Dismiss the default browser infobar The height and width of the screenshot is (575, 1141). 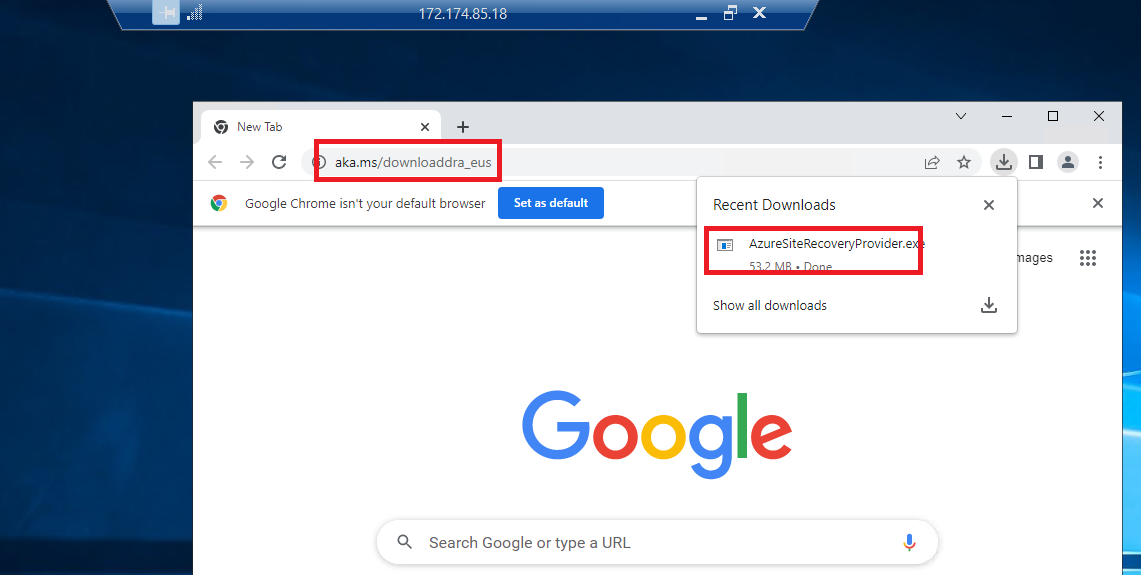click(1098, 203)
